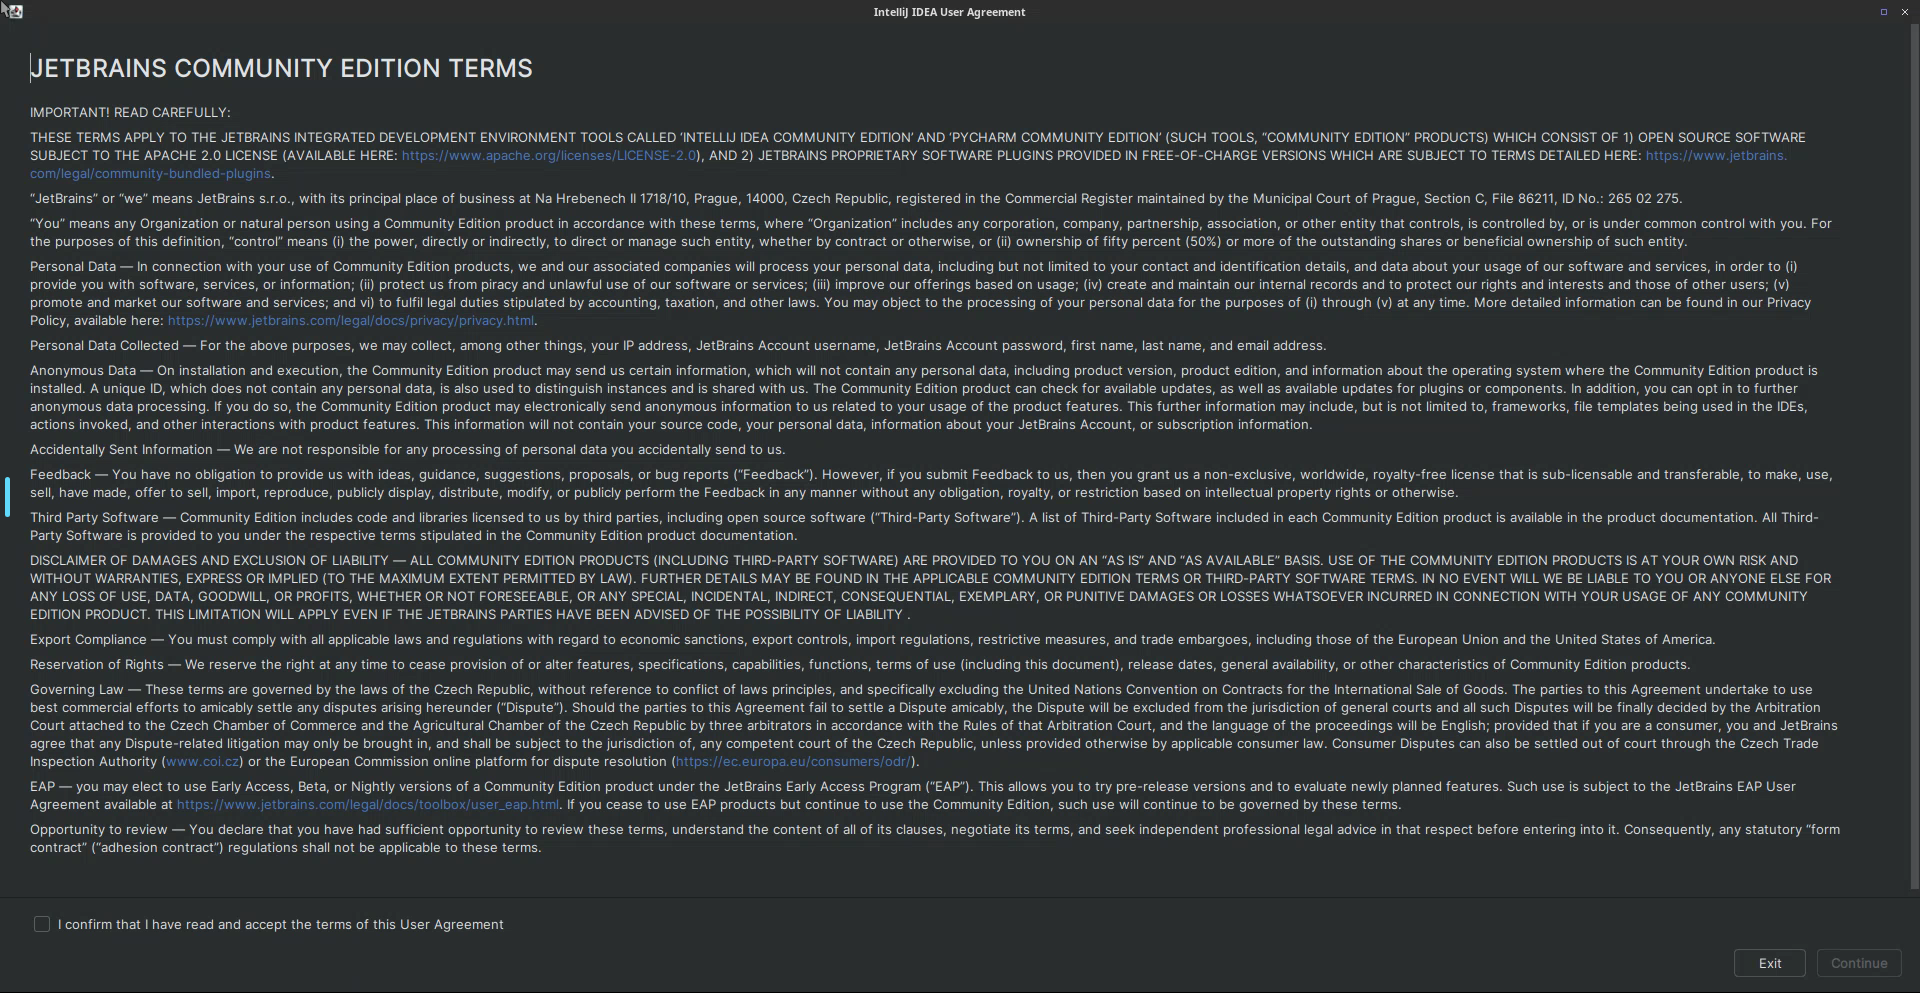Image resolution: width=1920 pixels, height=993 pixels.
Task: Close the IntelliJ IDEA User Agreement window
Action: pyautogui.click(x=1905, y=12)
